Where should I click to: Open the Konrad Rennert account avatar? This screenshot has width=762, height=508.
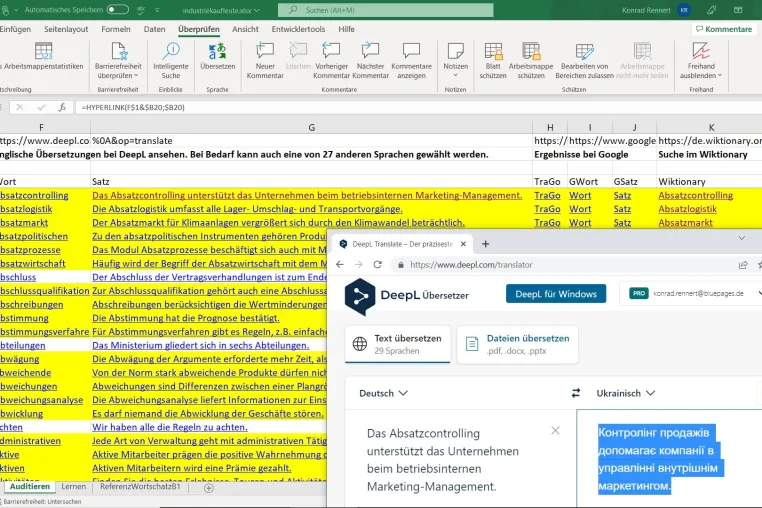[684, 10]
